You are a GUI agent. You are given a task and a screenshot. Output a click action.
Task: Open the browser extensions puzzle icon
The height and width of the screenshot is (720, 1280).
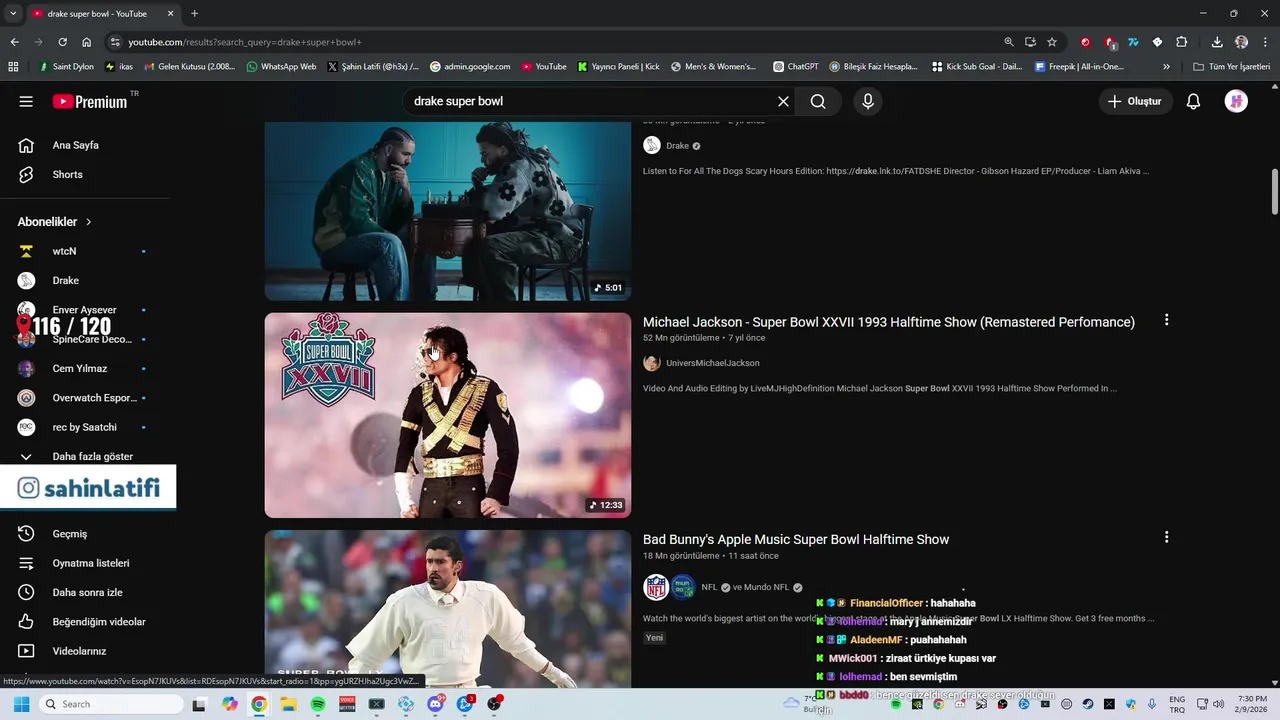tap(1181, 42)
